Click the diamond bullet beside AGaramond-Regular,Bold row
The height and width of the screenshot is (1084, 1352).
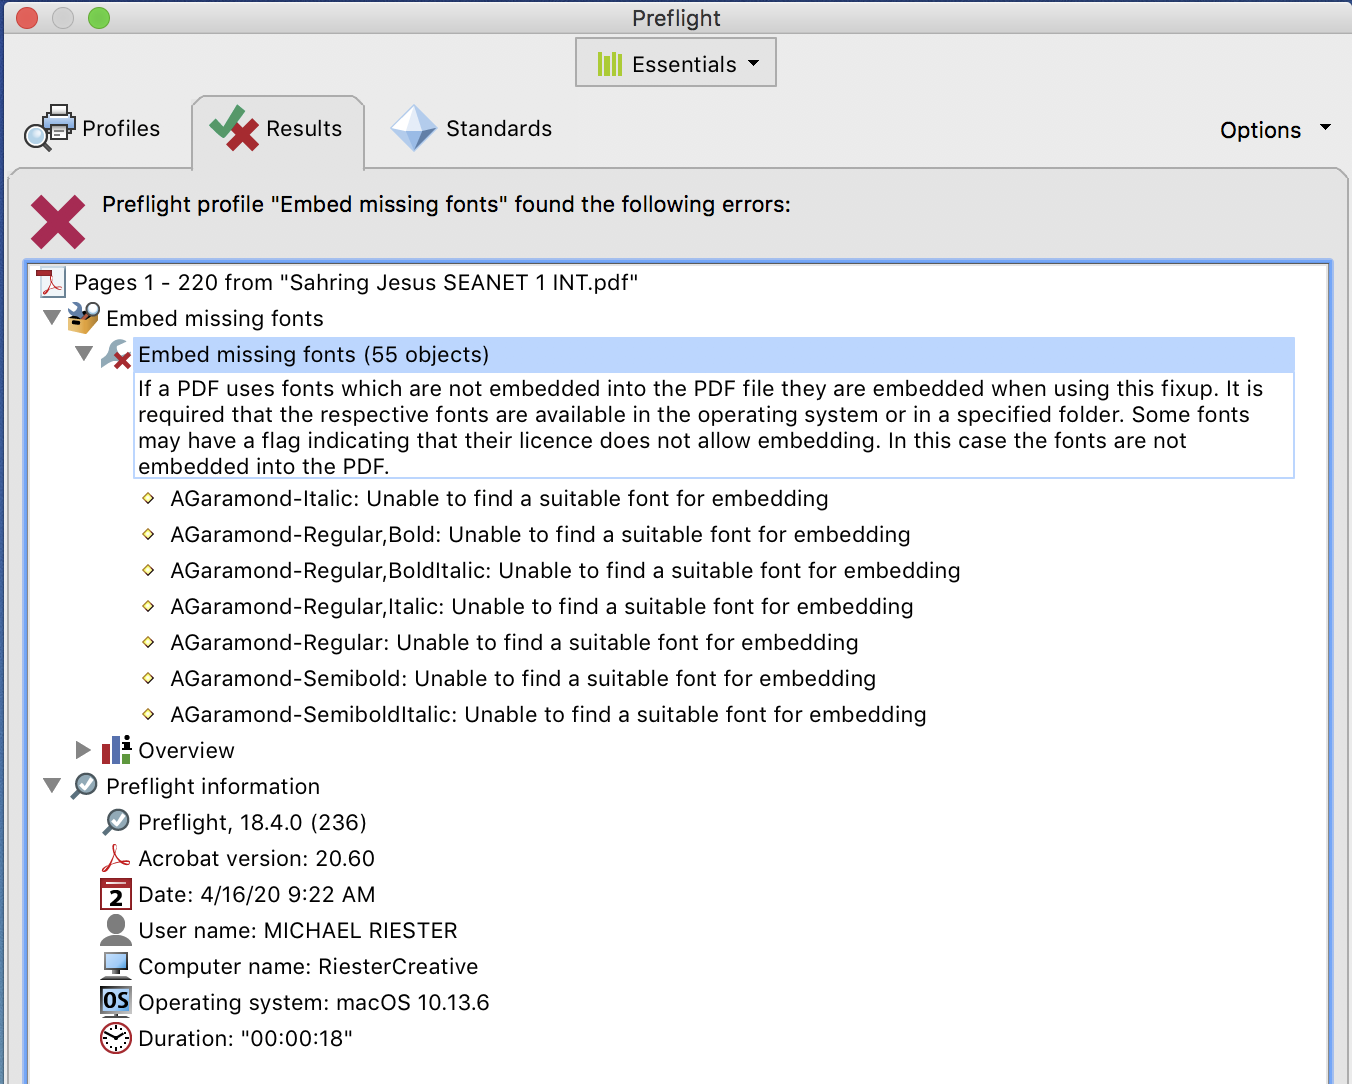tap(148, 534)
